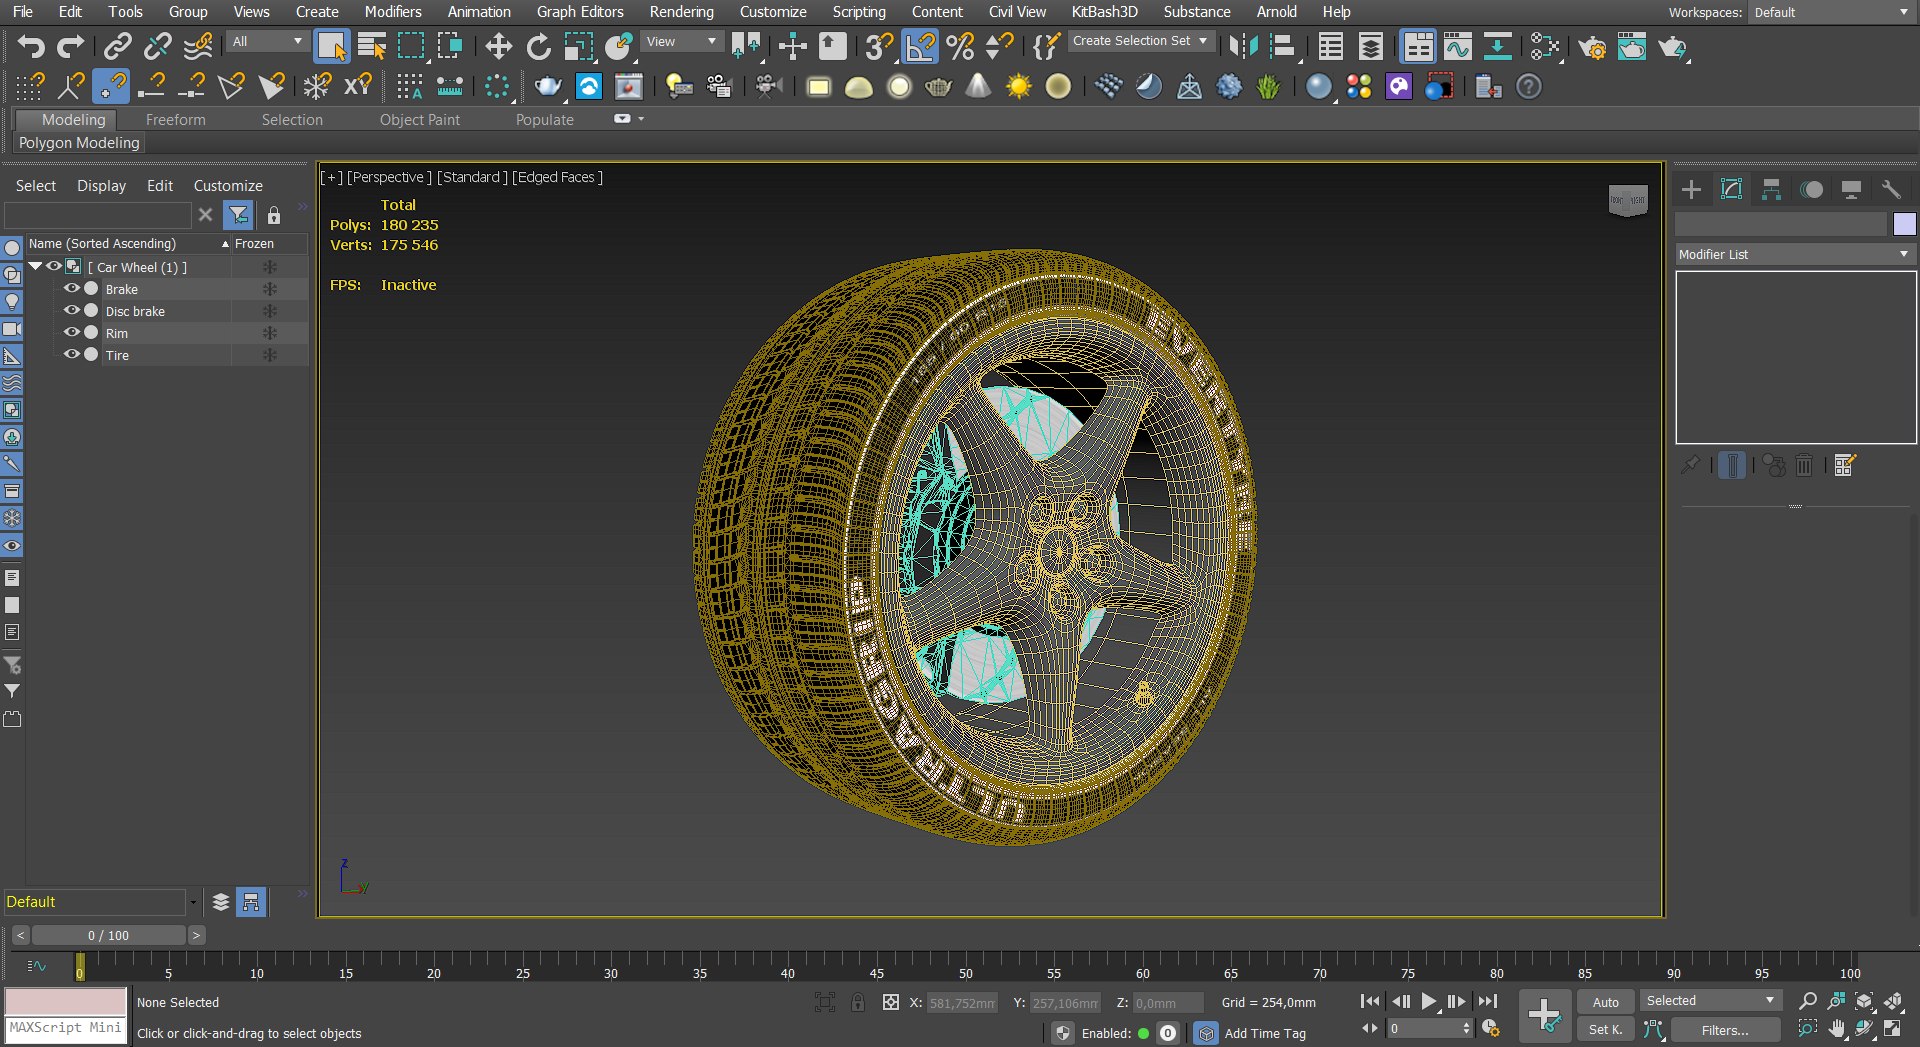Toggle Angle Snap icon
The height and width of the screenshot is (1047, 1920).
click(x=919, y=46)
